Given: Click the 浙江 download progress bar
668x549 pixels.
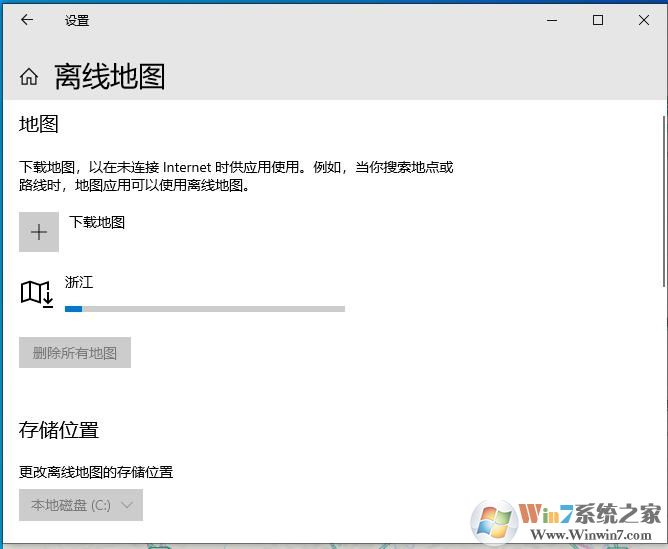Looking at the screenshot, I should coord(205,309).
